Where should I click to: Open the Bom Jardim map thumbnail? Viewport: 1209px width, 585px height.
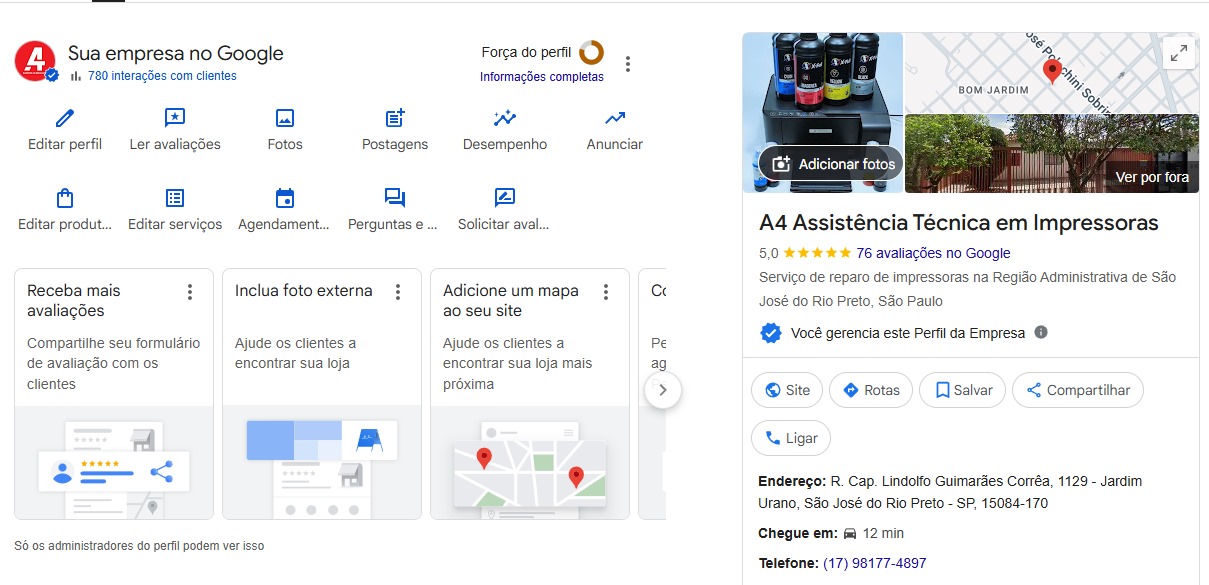coord(1052,72)
